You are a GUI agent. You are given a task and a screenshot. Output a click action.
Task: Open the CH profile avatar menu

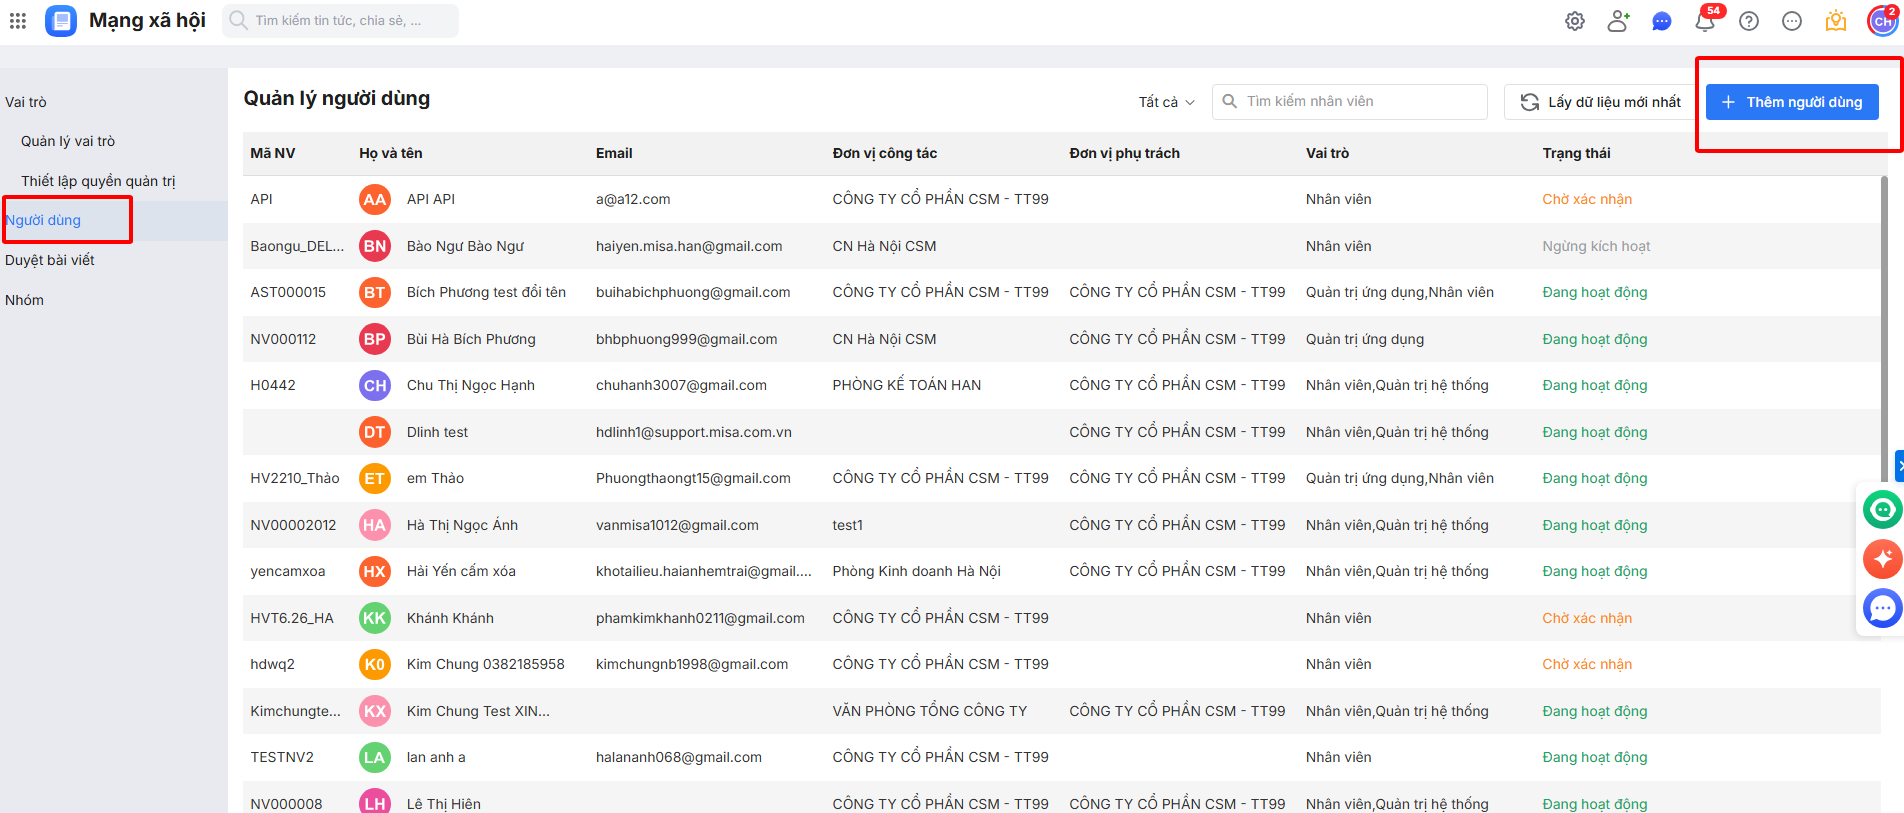point(1882,21)
